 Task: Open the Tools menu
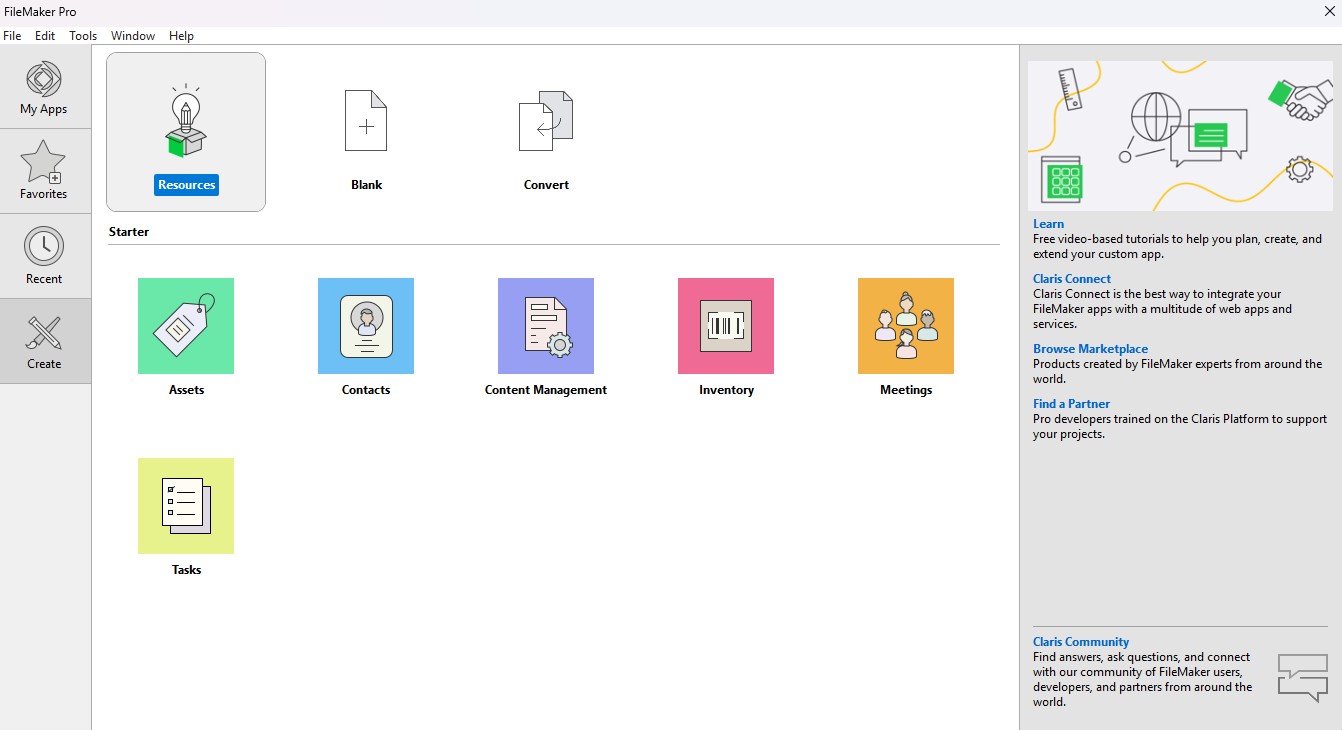click(x=83, y=36)
